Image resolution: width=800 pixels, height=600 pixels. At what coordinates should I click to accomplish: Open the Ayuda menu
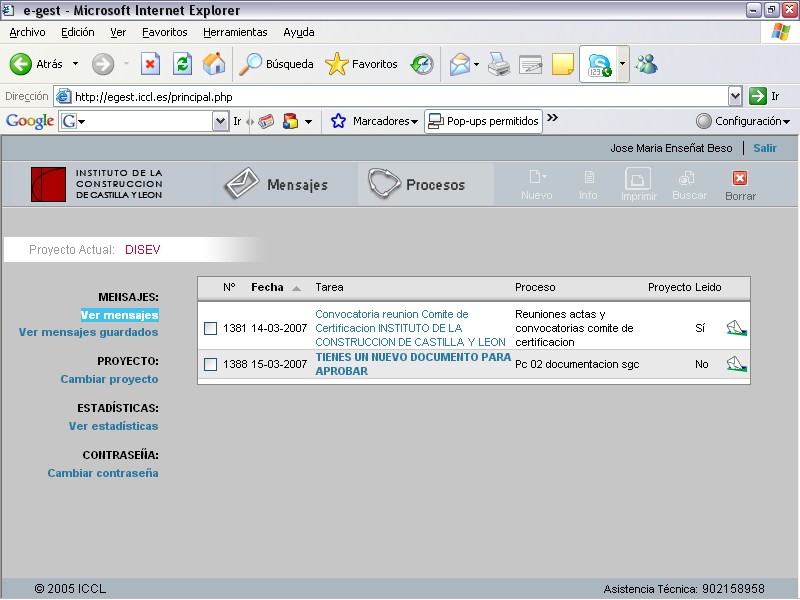pos(298,32)
